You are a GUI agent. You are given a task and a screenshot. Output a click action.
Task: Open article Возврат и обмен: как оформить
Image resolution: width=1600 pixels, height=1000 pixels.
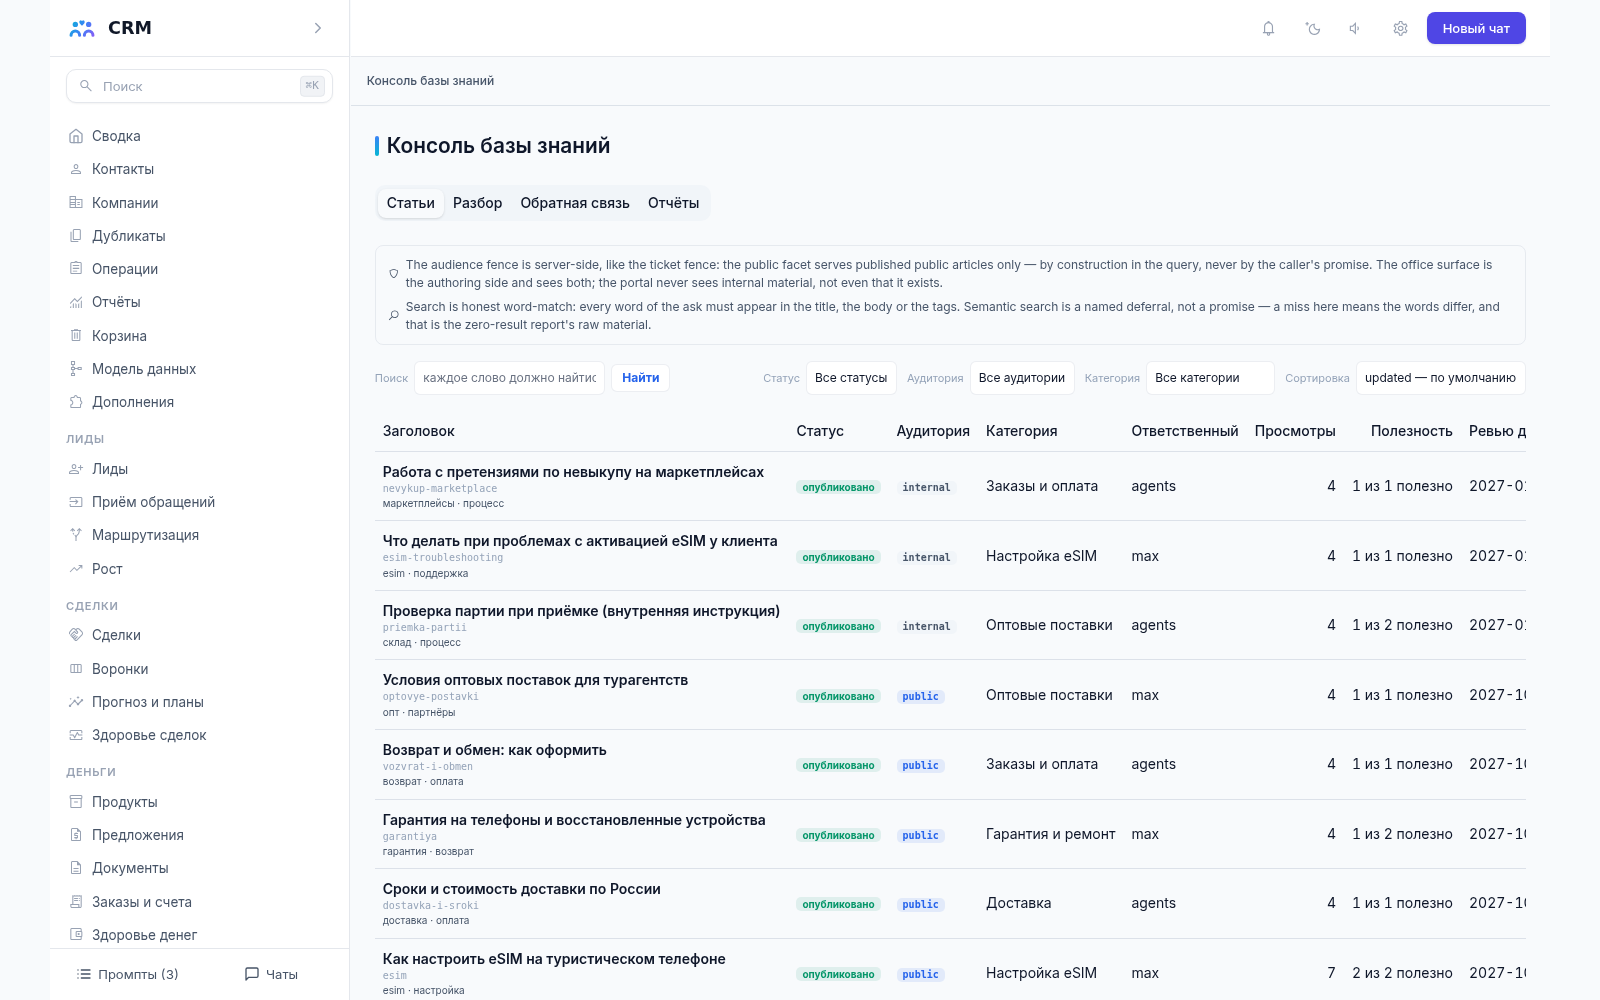click(x=495, y=750)
